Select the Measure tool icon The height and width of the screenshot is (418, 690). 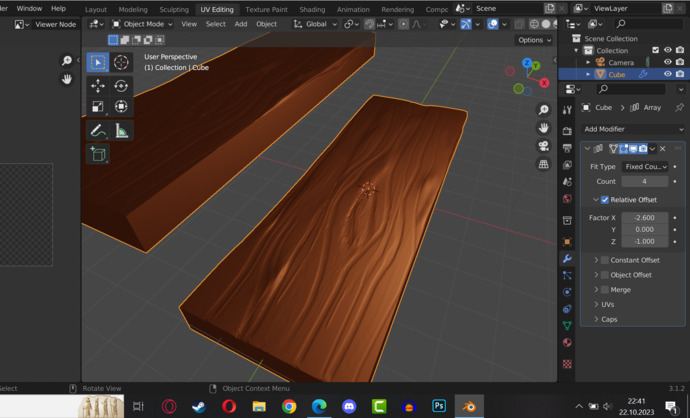point(121,131)
